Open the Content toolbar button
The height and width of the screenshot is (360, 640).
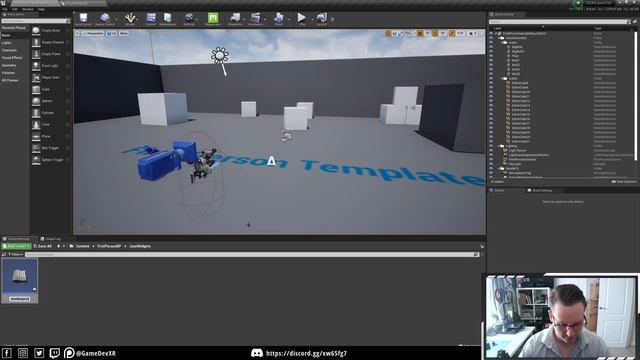tap(151, 19)
